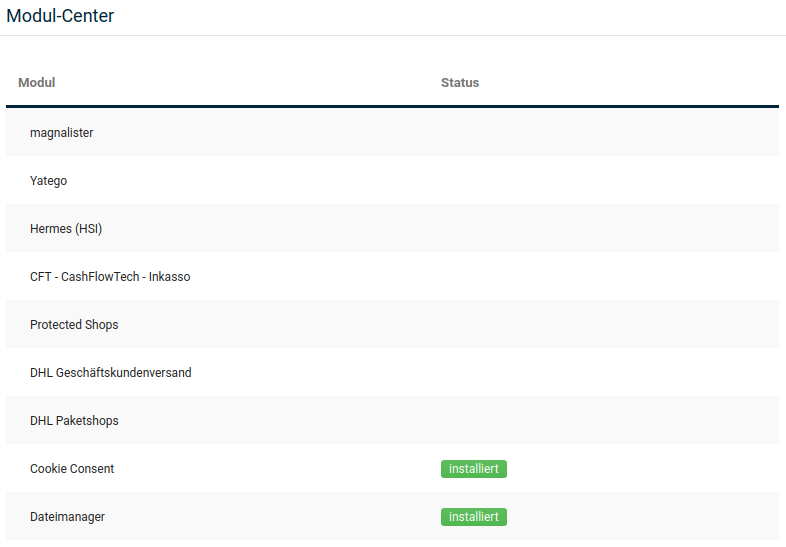Open CFT - CashFlowTech - Inkasso module

click(x=110, y=277)
